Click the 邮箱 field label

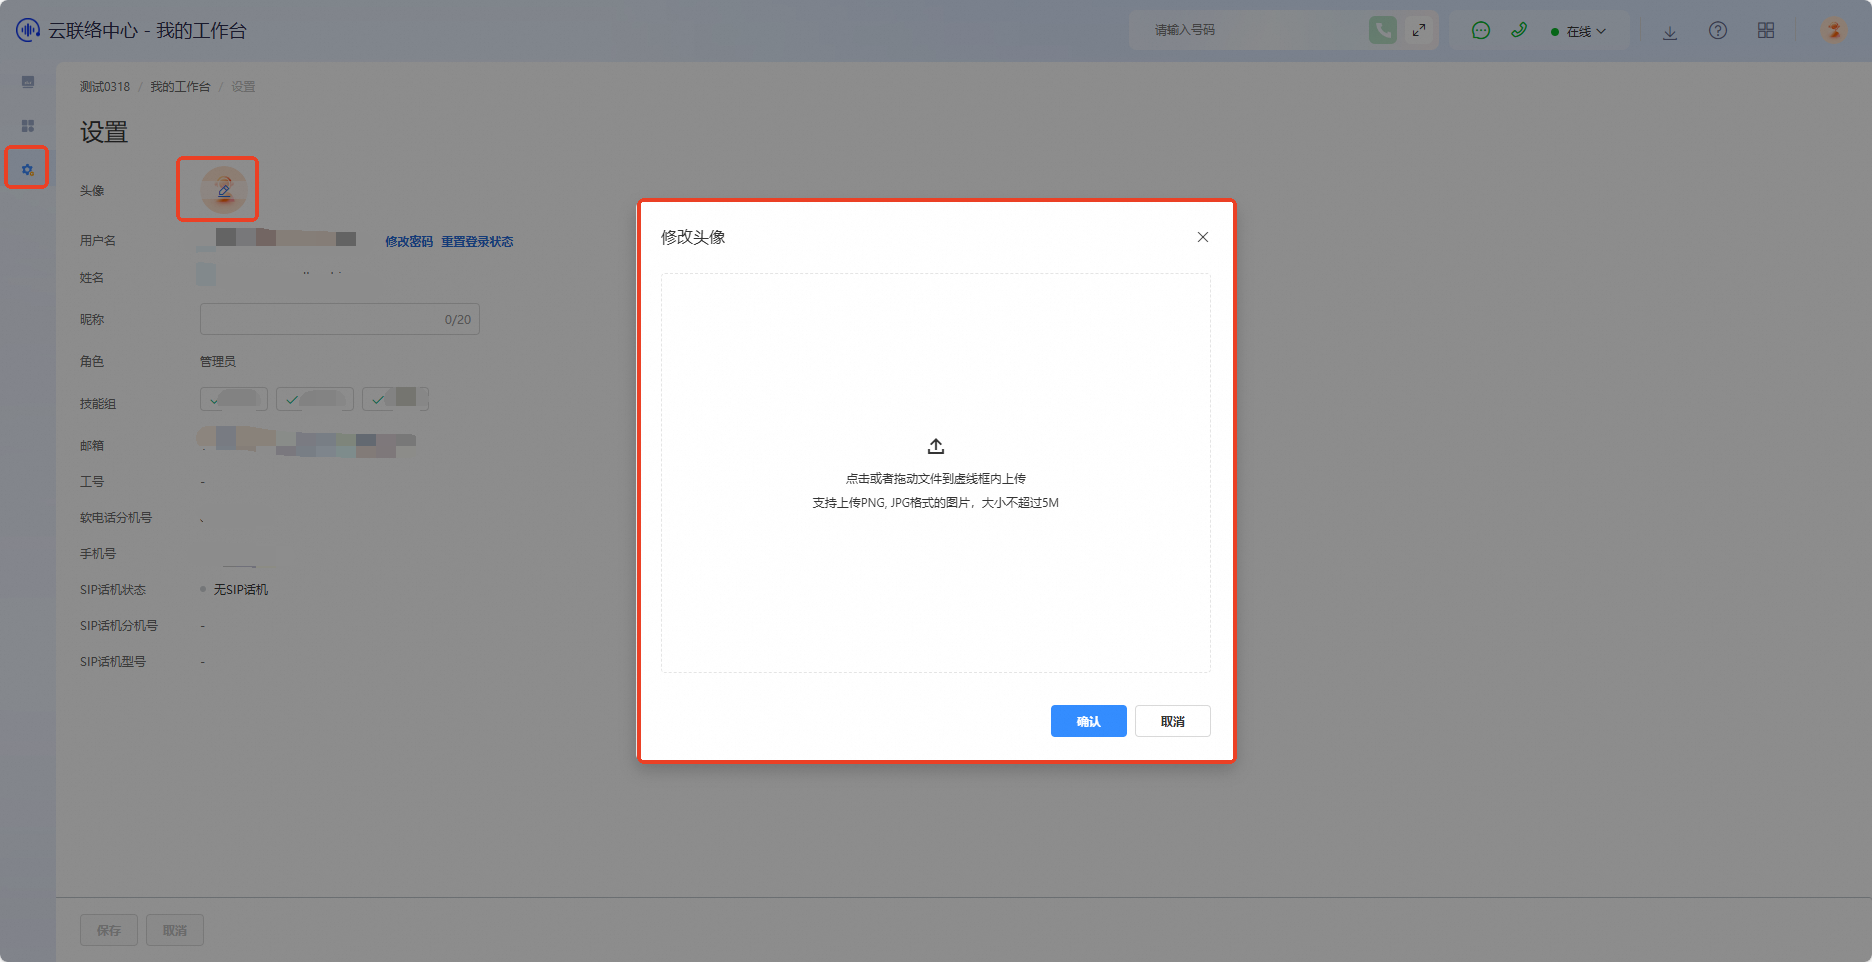point(92,446)
